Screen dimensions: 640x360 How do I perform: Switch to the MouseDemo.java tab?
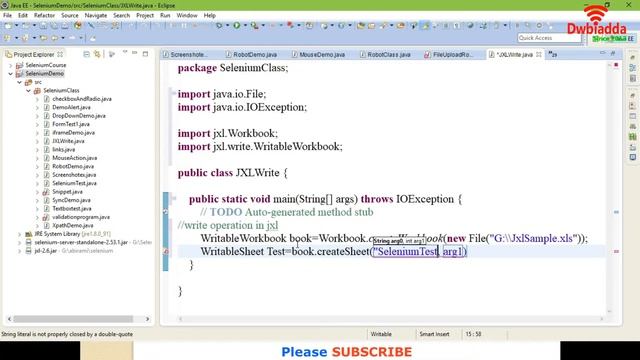[318, 54]
